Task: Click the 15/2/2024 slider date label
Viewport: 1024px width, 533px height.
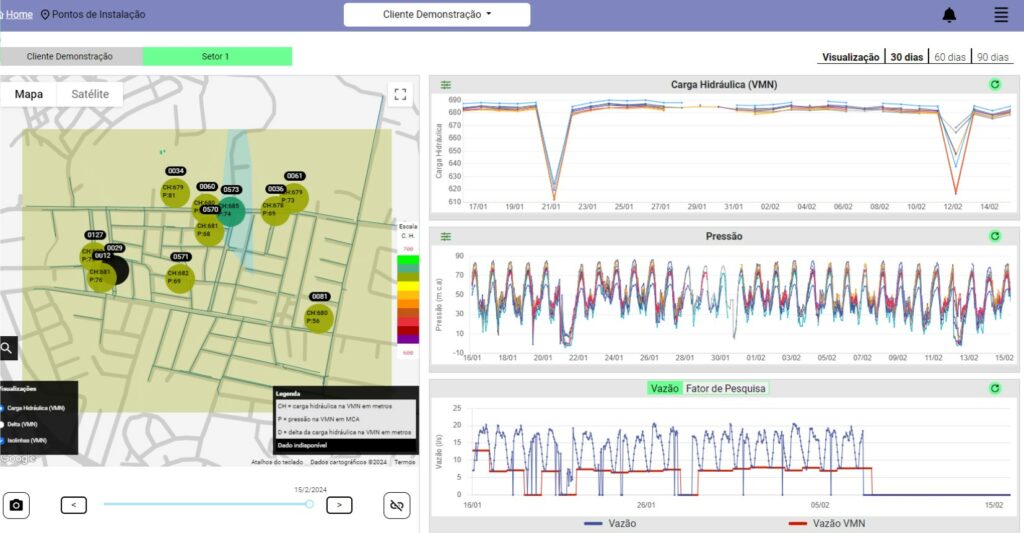Action: point(310,489)
